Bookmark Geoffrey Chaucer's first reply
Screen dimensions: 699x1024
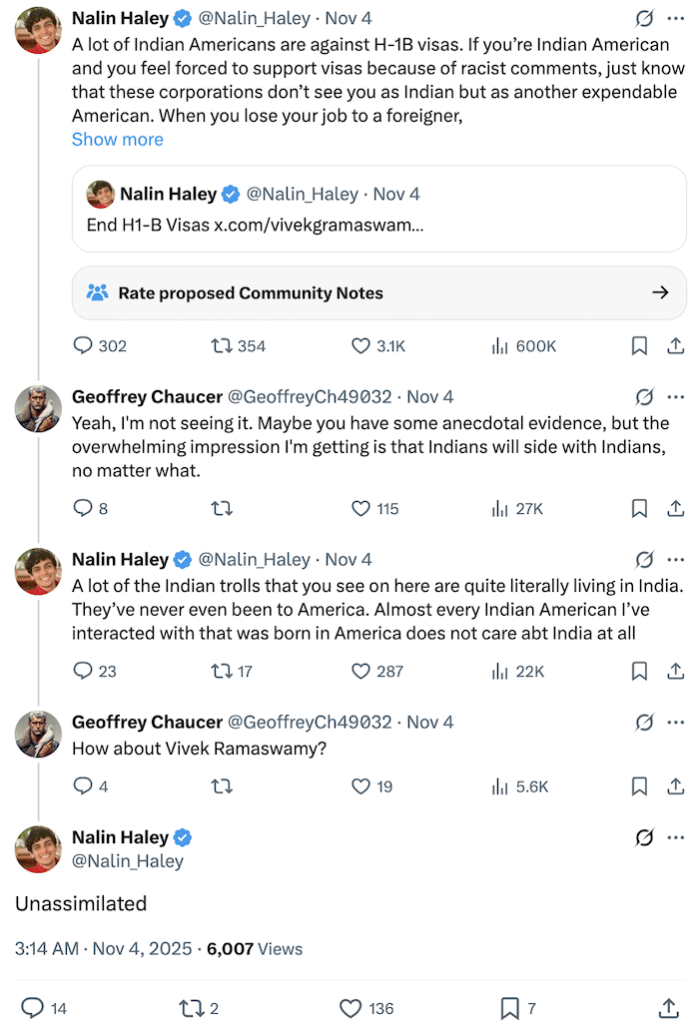639,508
